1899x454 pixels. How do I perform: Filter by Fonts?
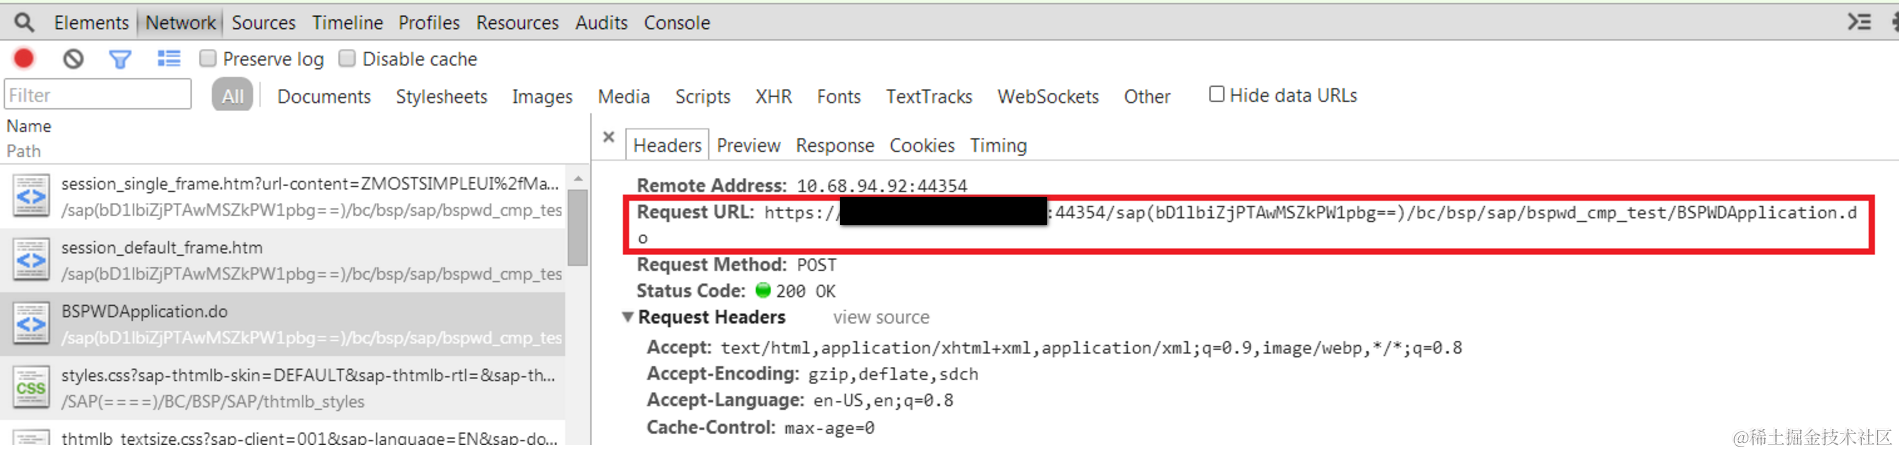838,96
